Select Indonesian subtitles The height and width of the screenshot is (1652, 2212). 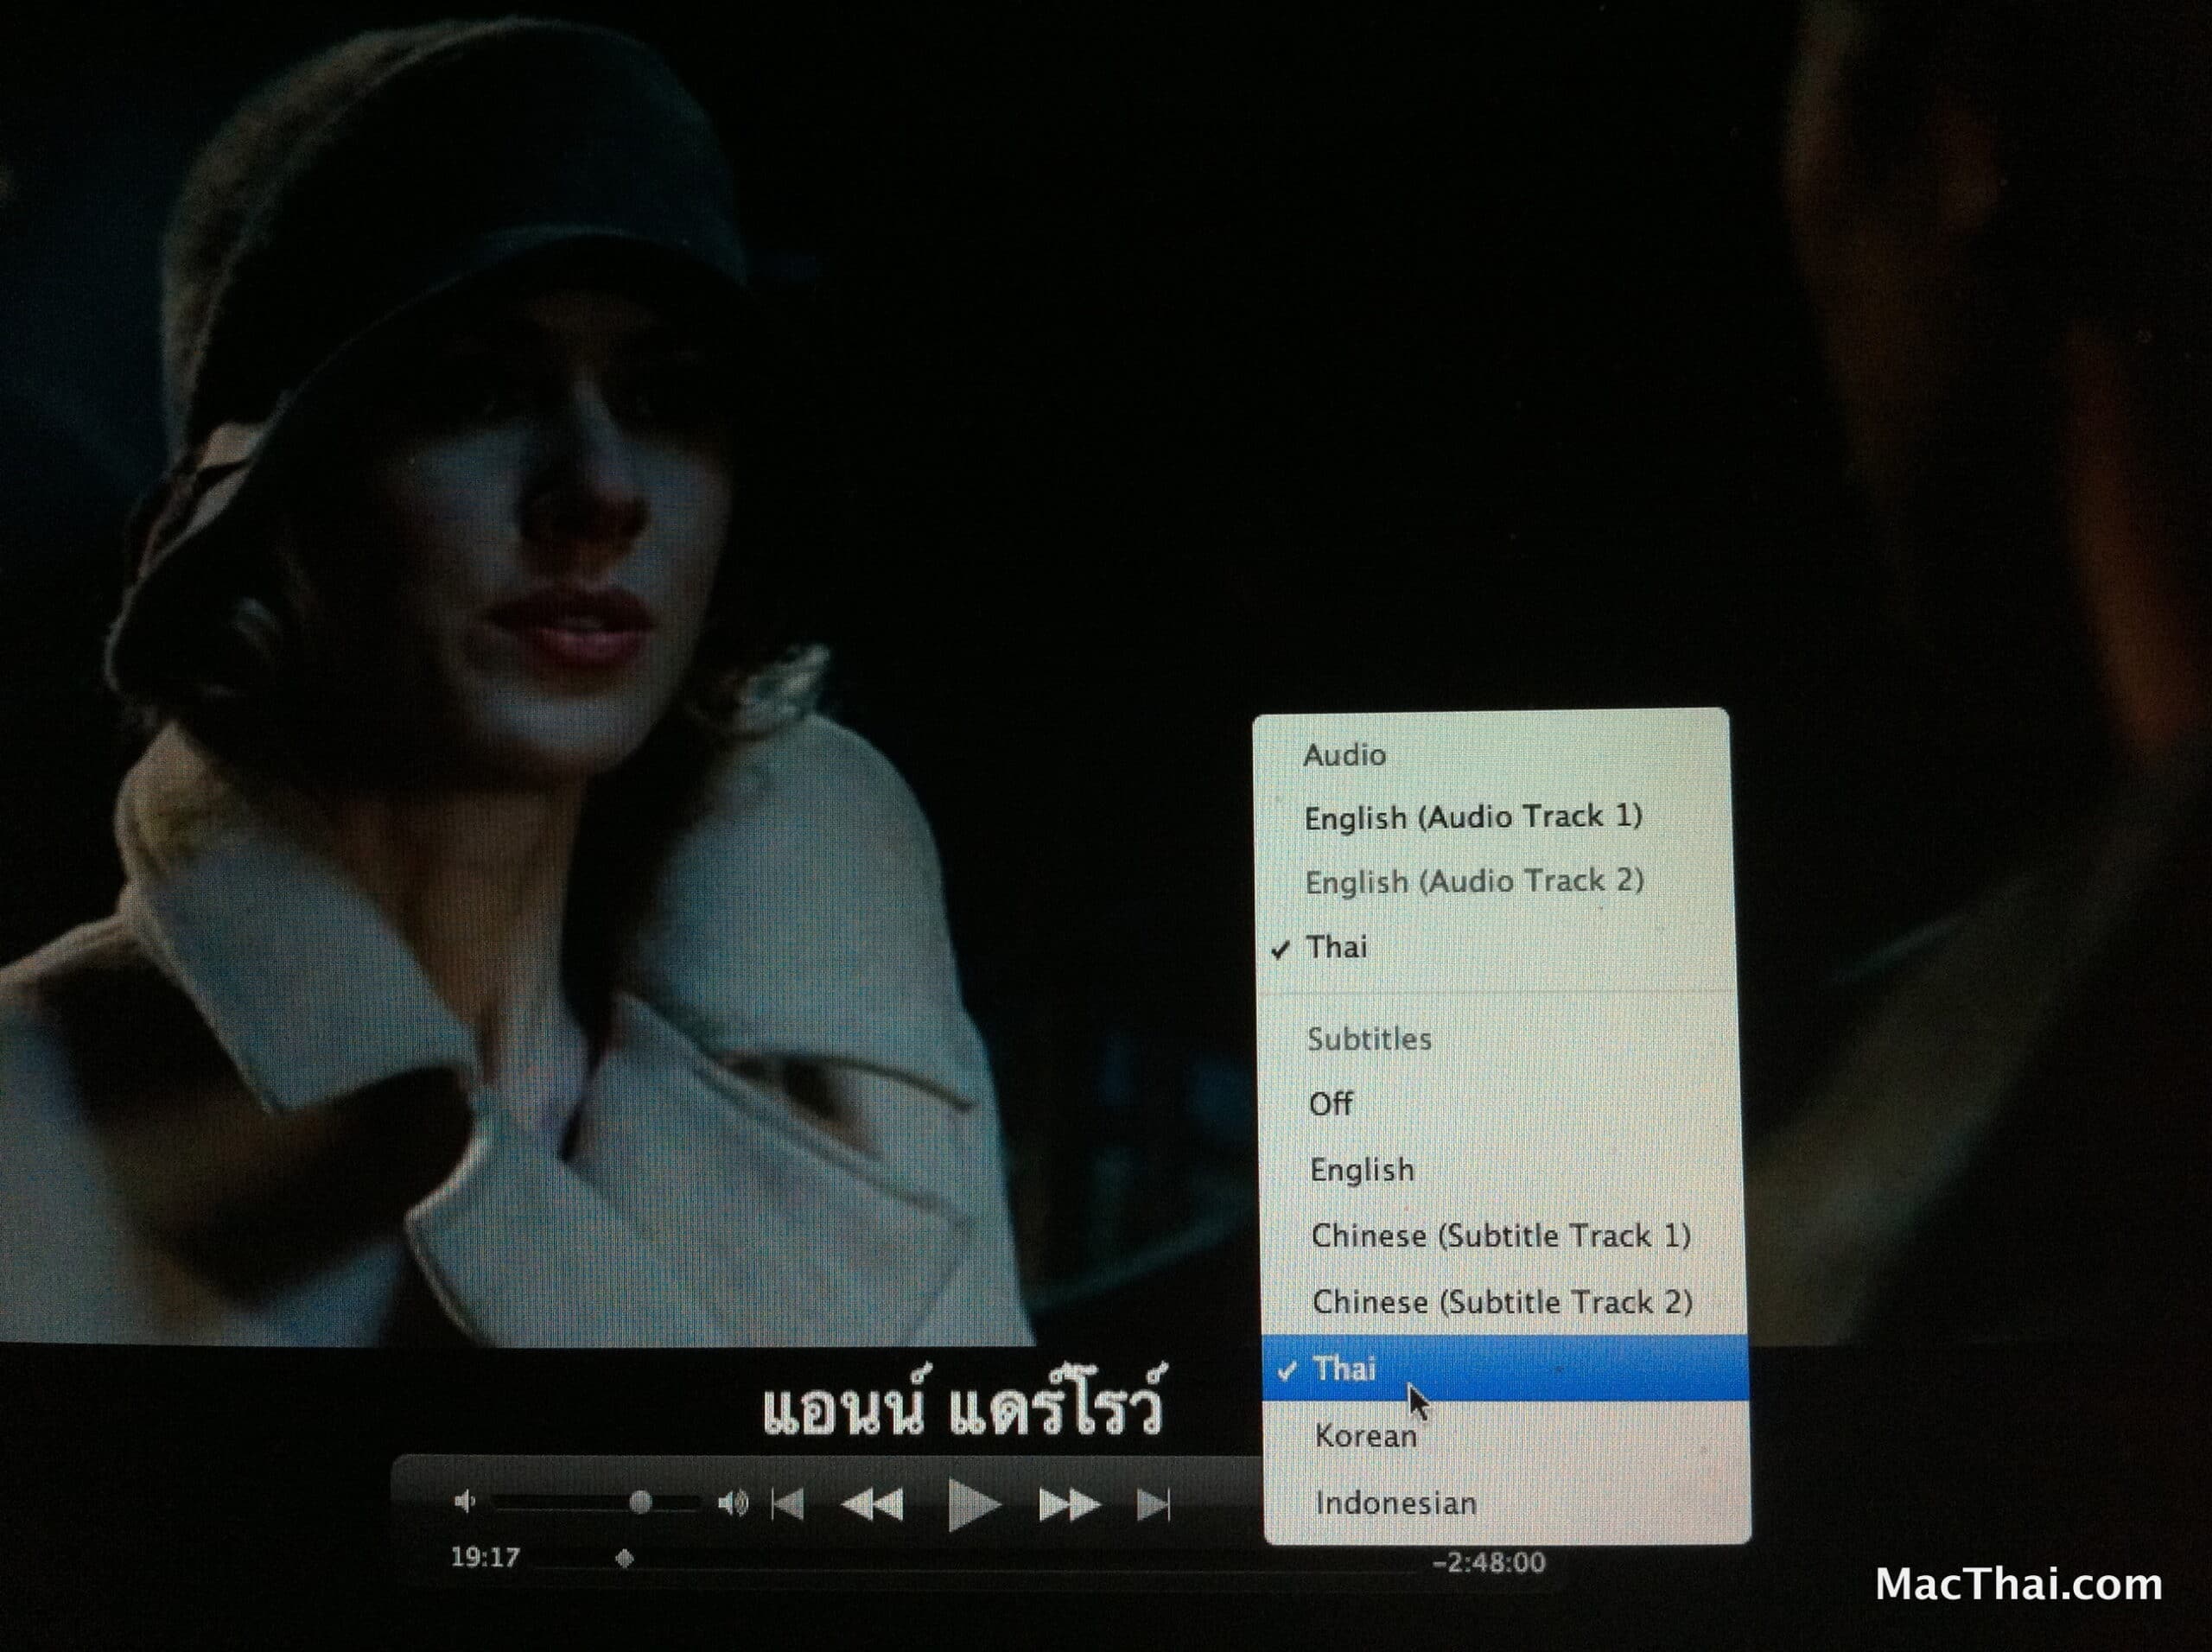(x=1507, y=1503)
